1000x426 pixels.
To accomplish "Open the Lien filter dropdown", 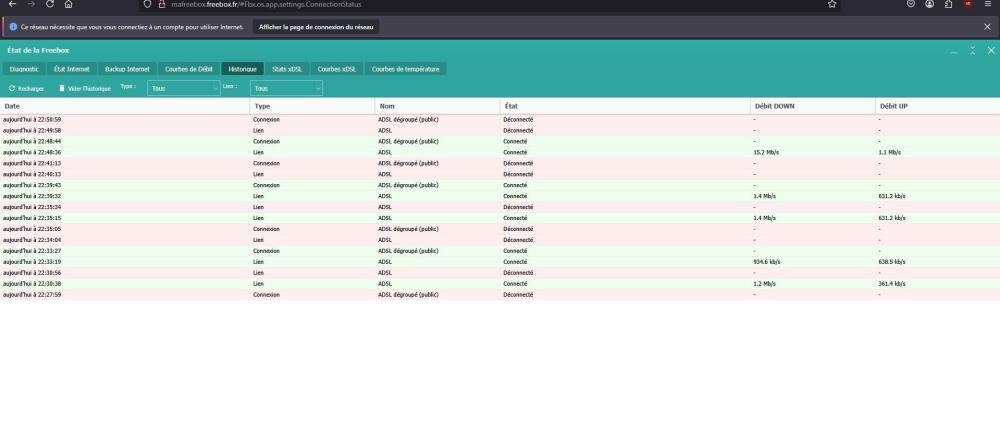I will 286,89.
